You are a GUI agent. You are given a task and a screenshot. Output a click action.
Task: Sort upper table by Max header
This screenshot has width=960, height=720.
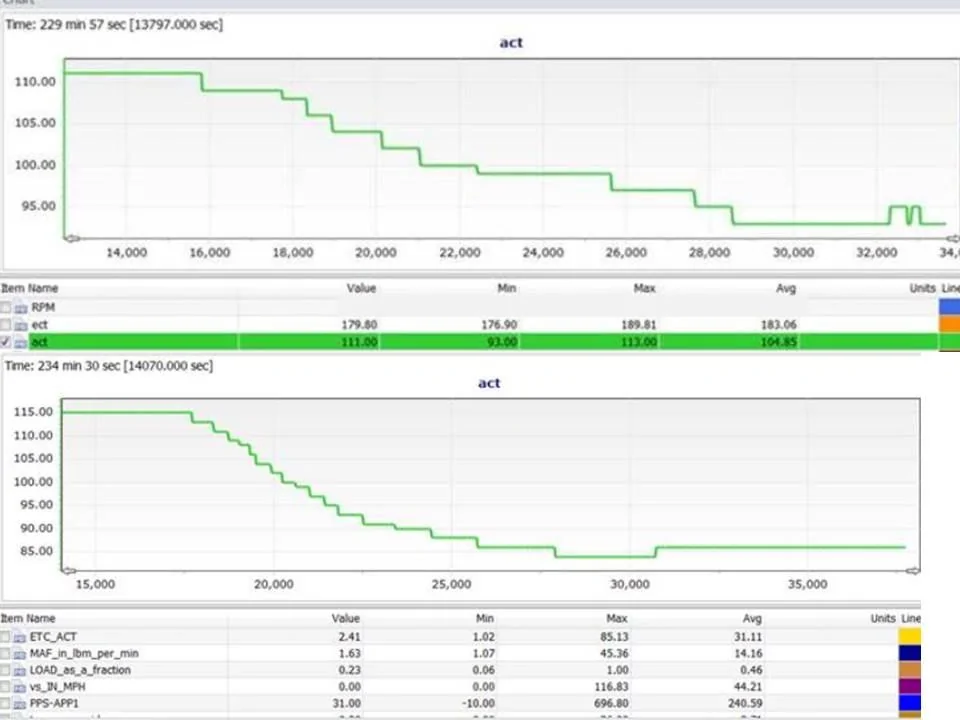tap(644, 288)
